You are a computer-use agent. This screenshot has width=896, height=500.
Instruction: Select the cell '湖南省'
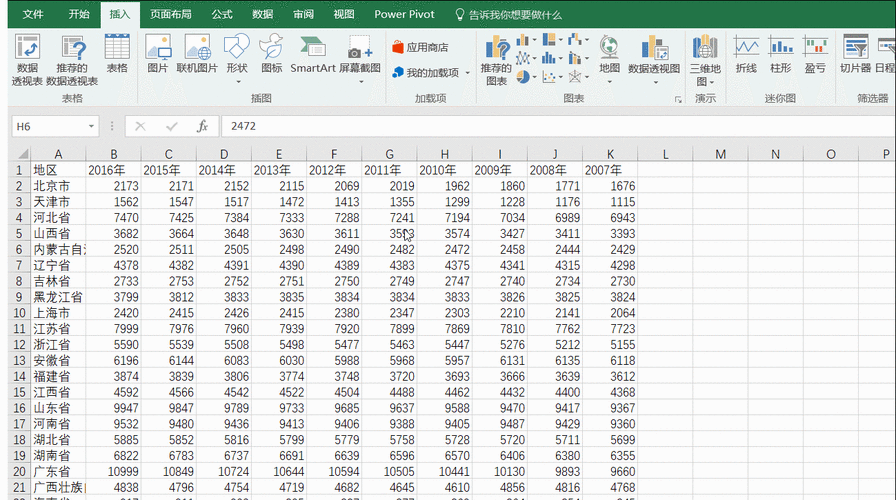point(58,455)
